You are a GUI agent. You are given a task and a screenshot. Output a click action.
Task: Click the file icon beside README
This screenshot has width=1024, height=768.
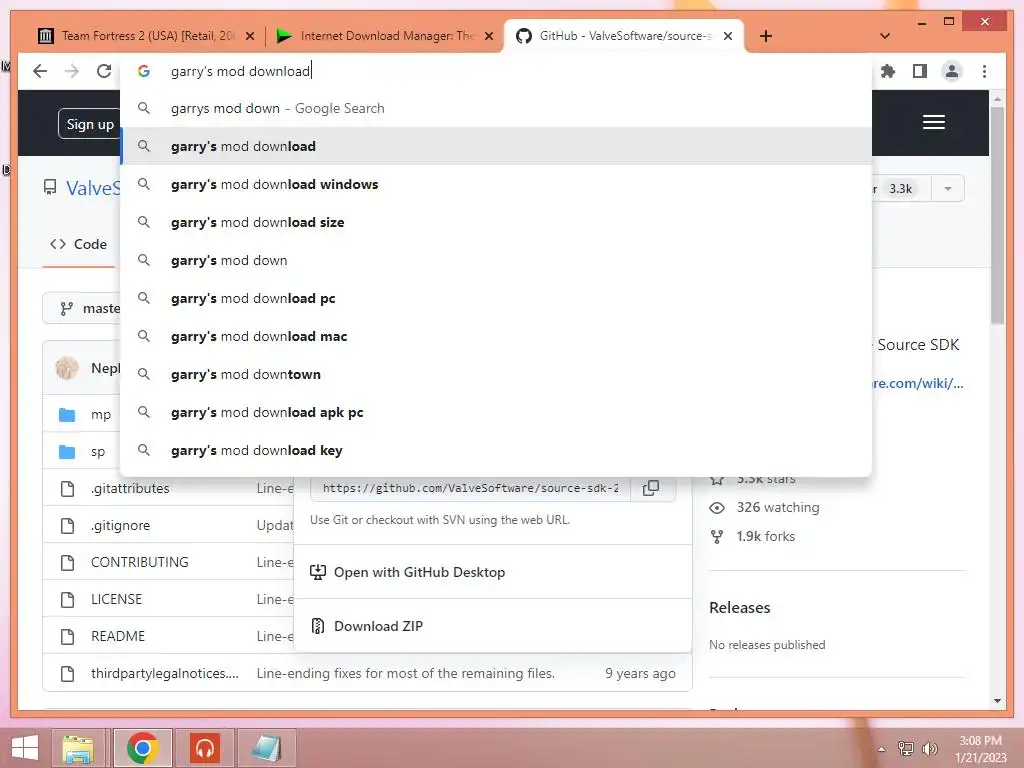67,636
